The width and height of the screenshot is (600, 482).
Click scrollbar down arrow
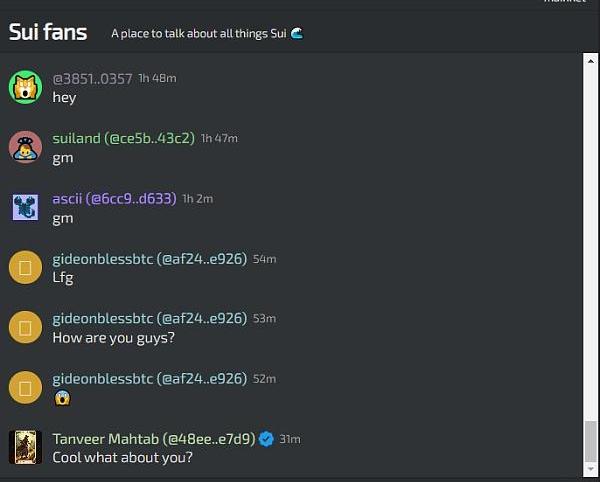(x=591, y=469)
